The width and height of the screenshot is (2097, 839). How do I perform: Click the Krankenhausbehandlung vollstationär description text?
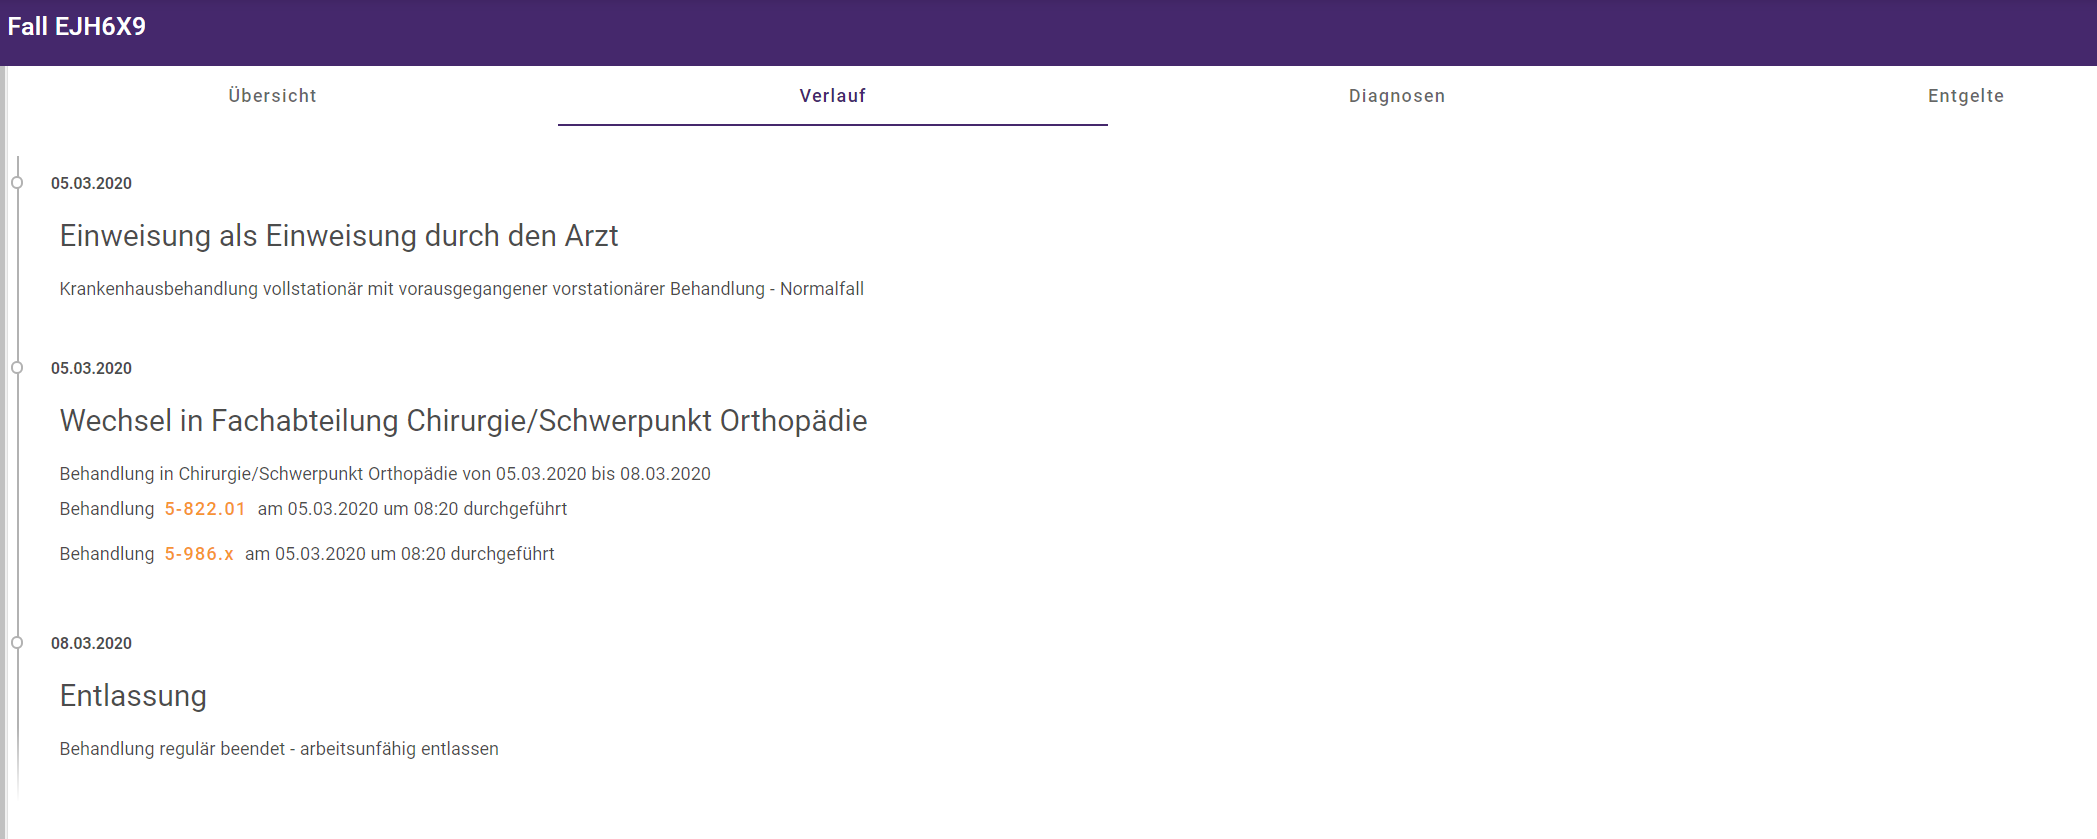[461, 289]
